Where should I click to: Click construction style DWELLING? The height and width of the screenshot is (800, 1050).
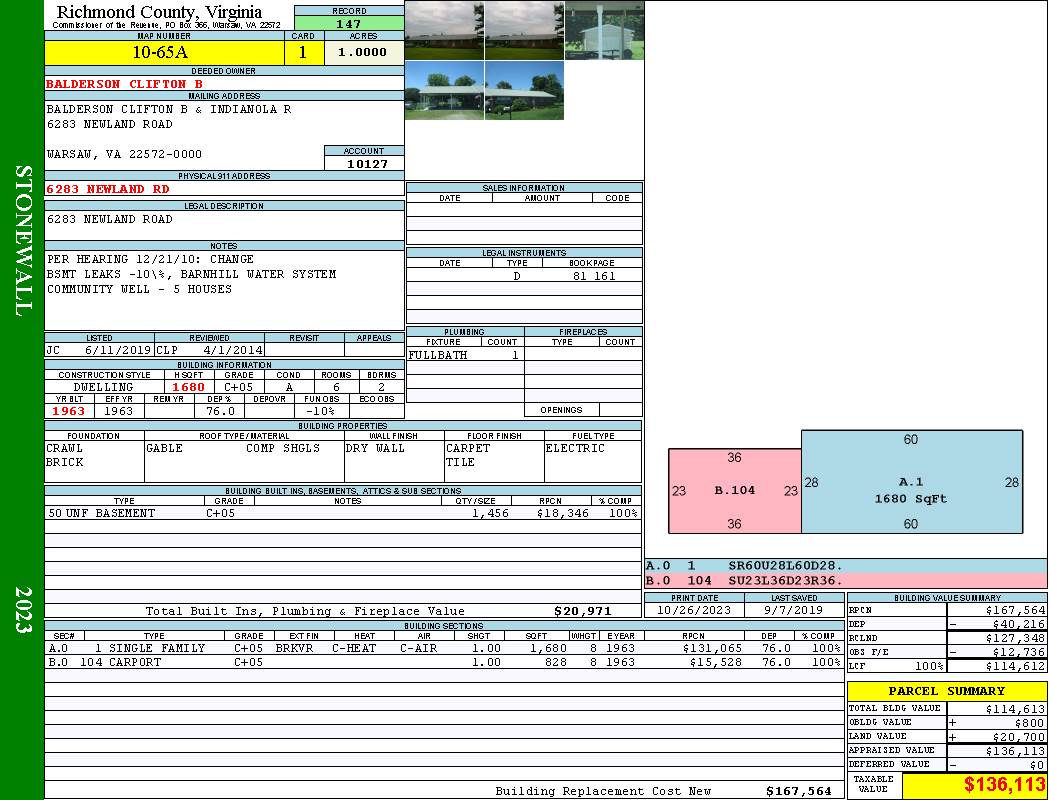[x=104, y=387]
